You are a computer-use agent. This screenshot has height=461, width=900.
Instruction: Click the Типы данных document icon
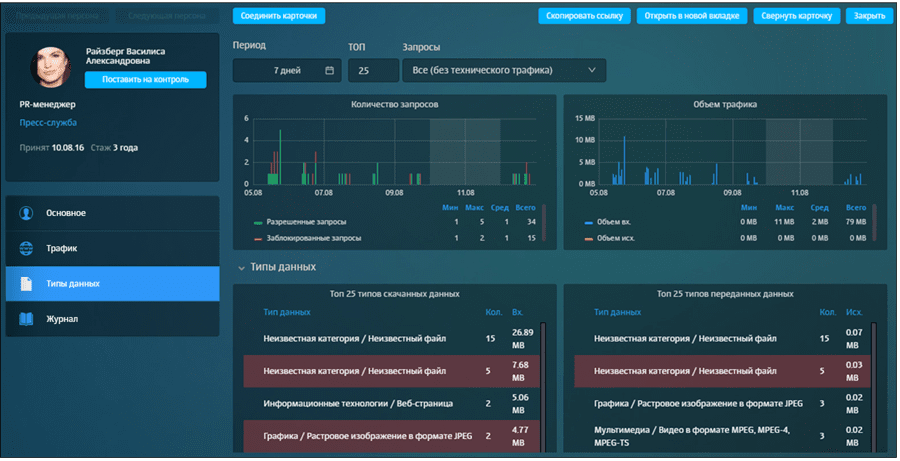pyautogui.click(x=26, y=284)
